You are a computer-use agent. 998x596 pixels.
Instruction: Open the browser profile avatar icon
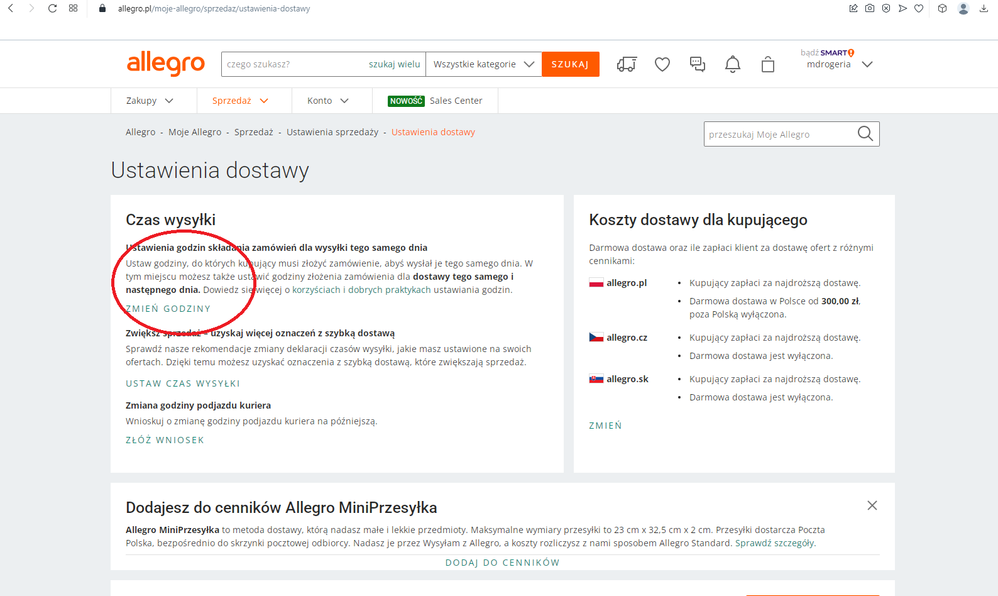click(x=964, y=8)
